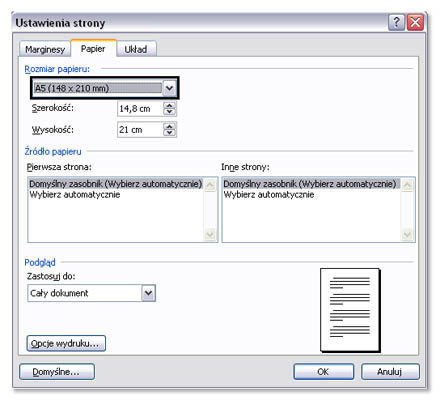Viewport: 440px width, 400px height.
Task: Increase Wysokość with the up arrow
Action: coord(169,127)
